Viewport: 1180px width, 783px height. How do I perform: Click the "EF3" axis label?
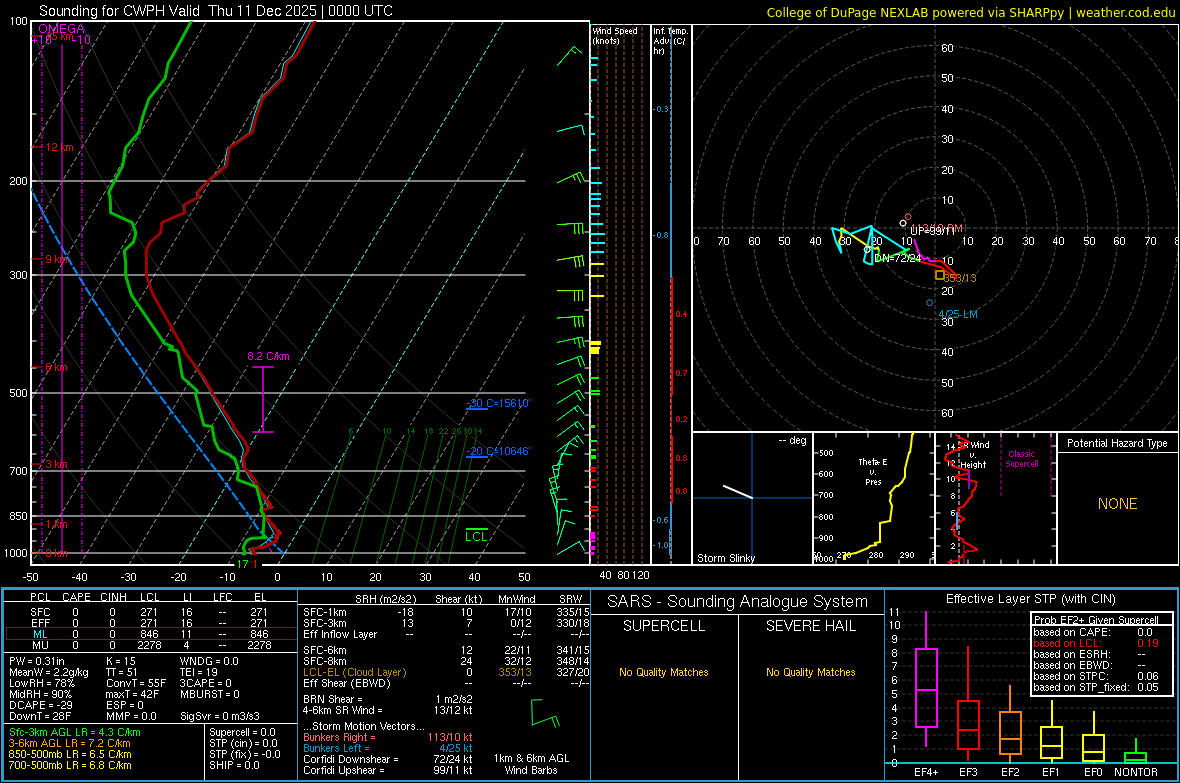(x=968, y=772)
